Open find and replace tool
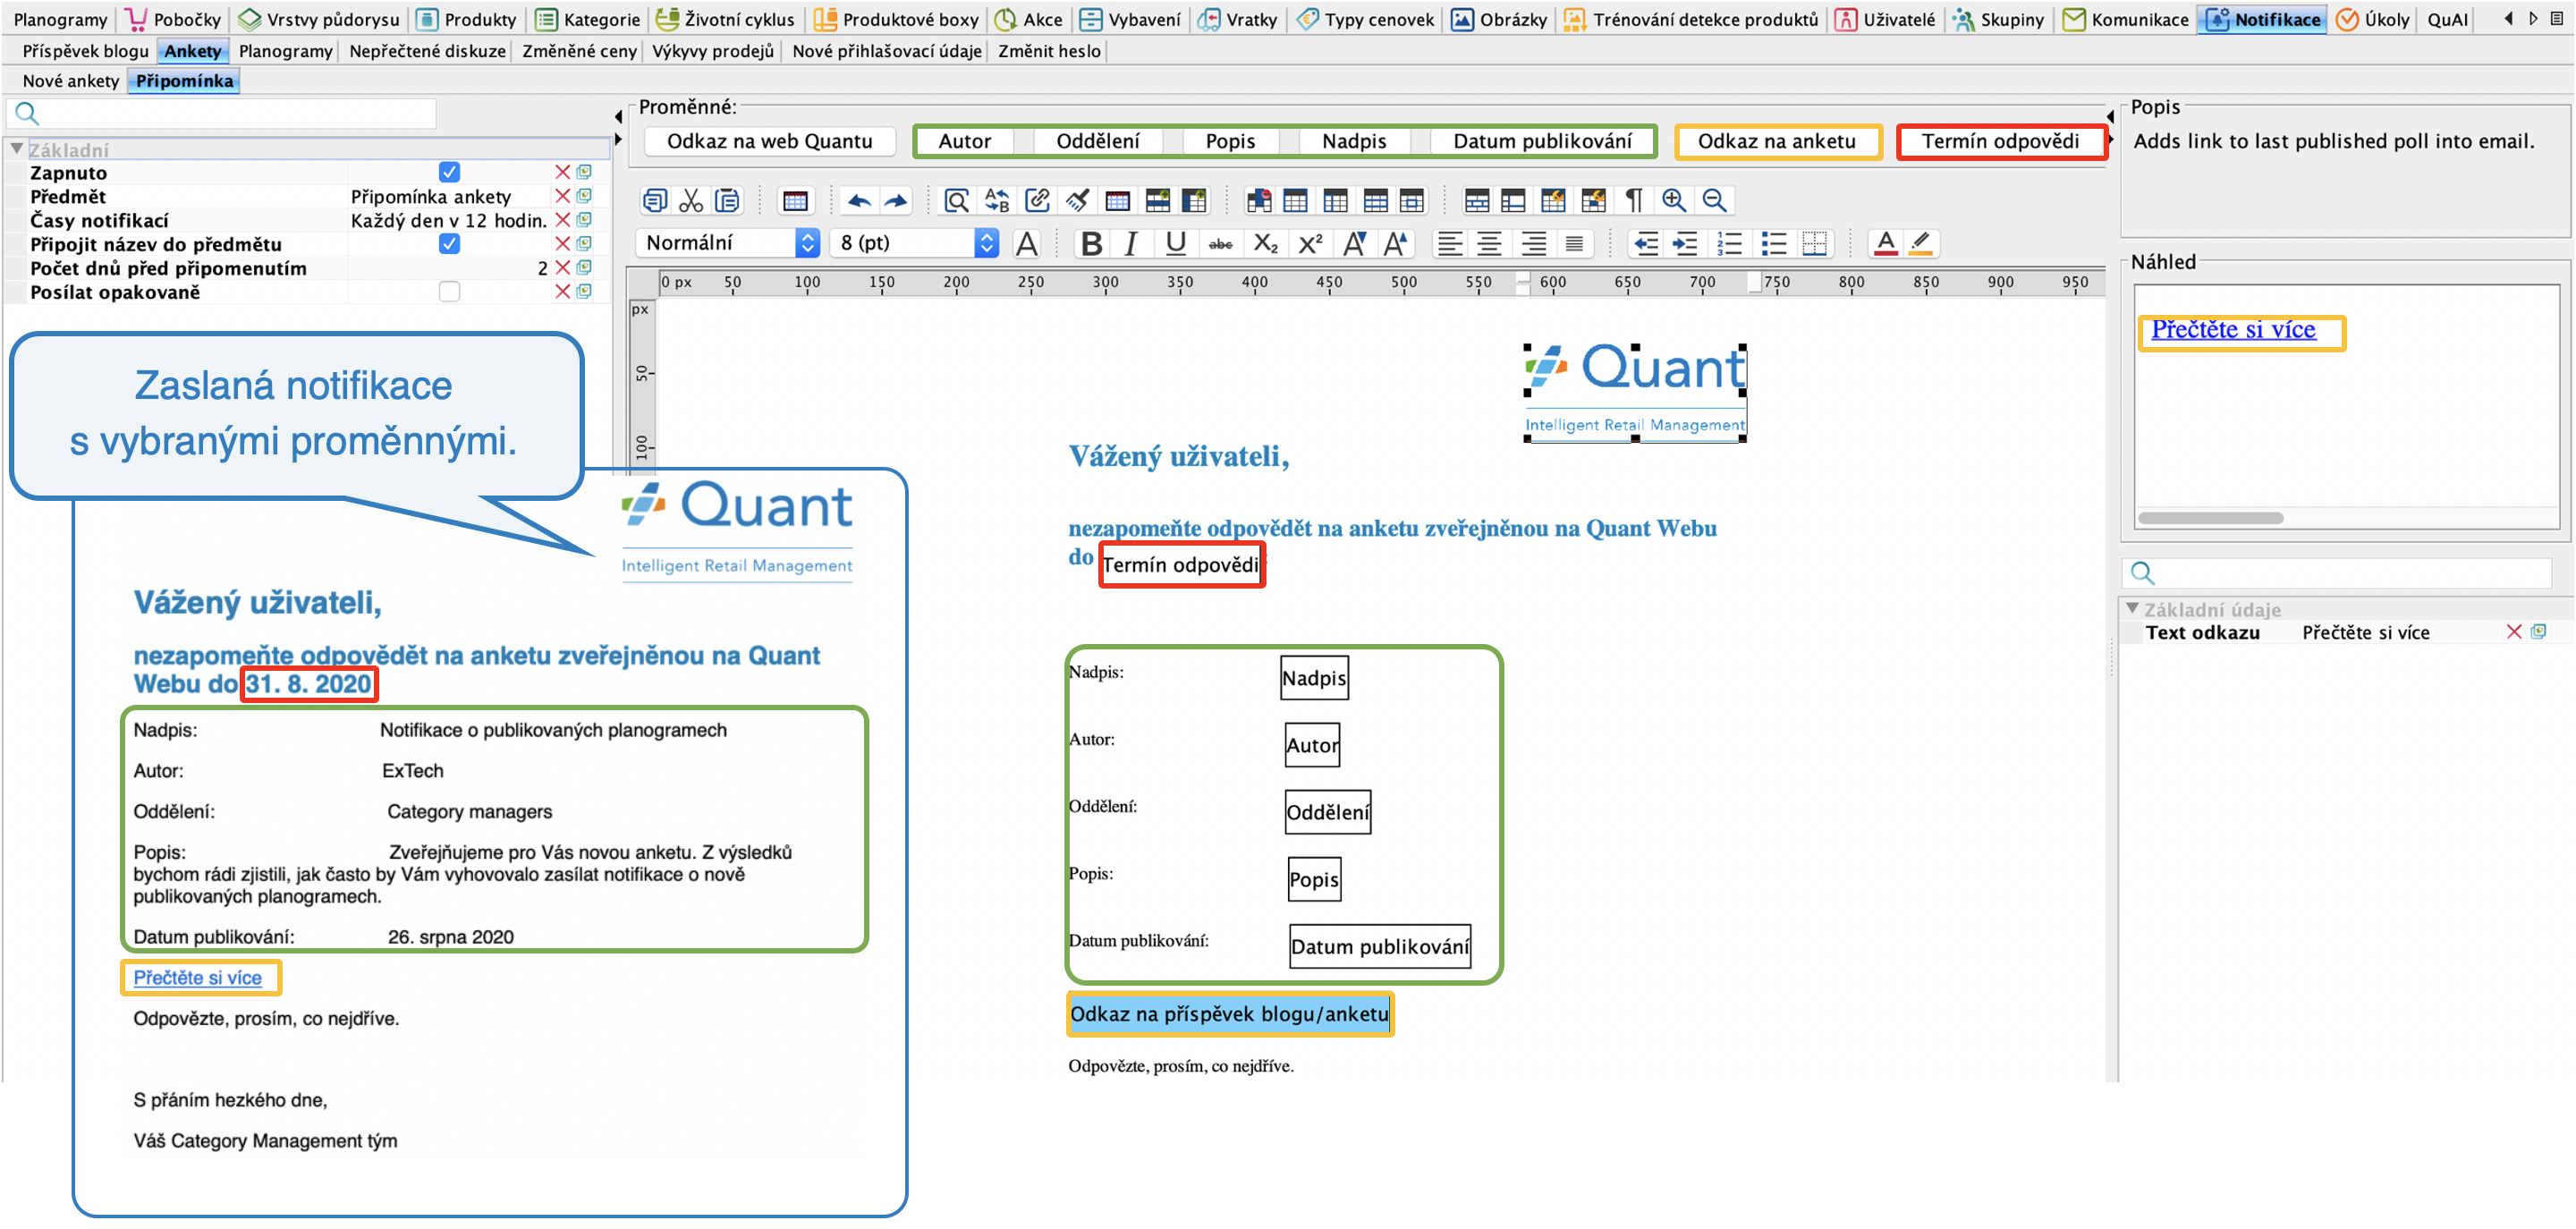This screenshot has height=1229, width=2576. (x=997, y=201)
